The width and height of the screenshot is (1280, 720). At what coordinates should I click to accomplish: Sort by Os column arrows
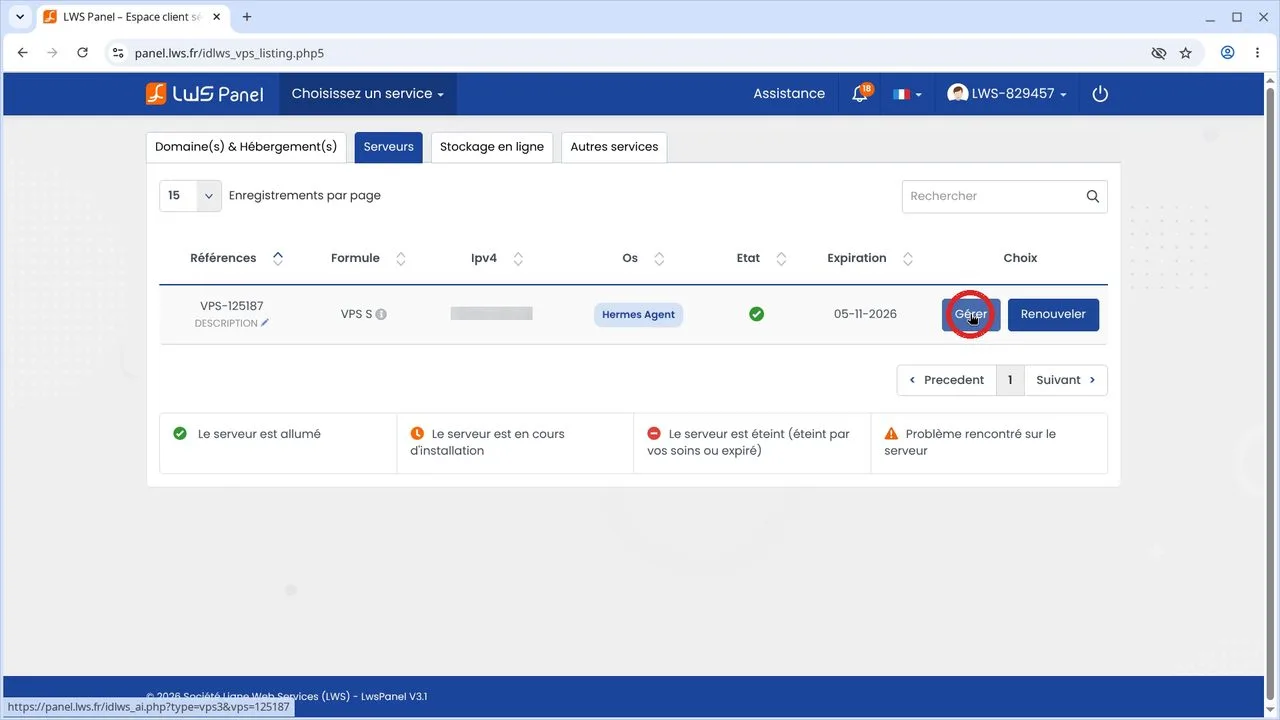pyautogui.click(x=659, y=258)
